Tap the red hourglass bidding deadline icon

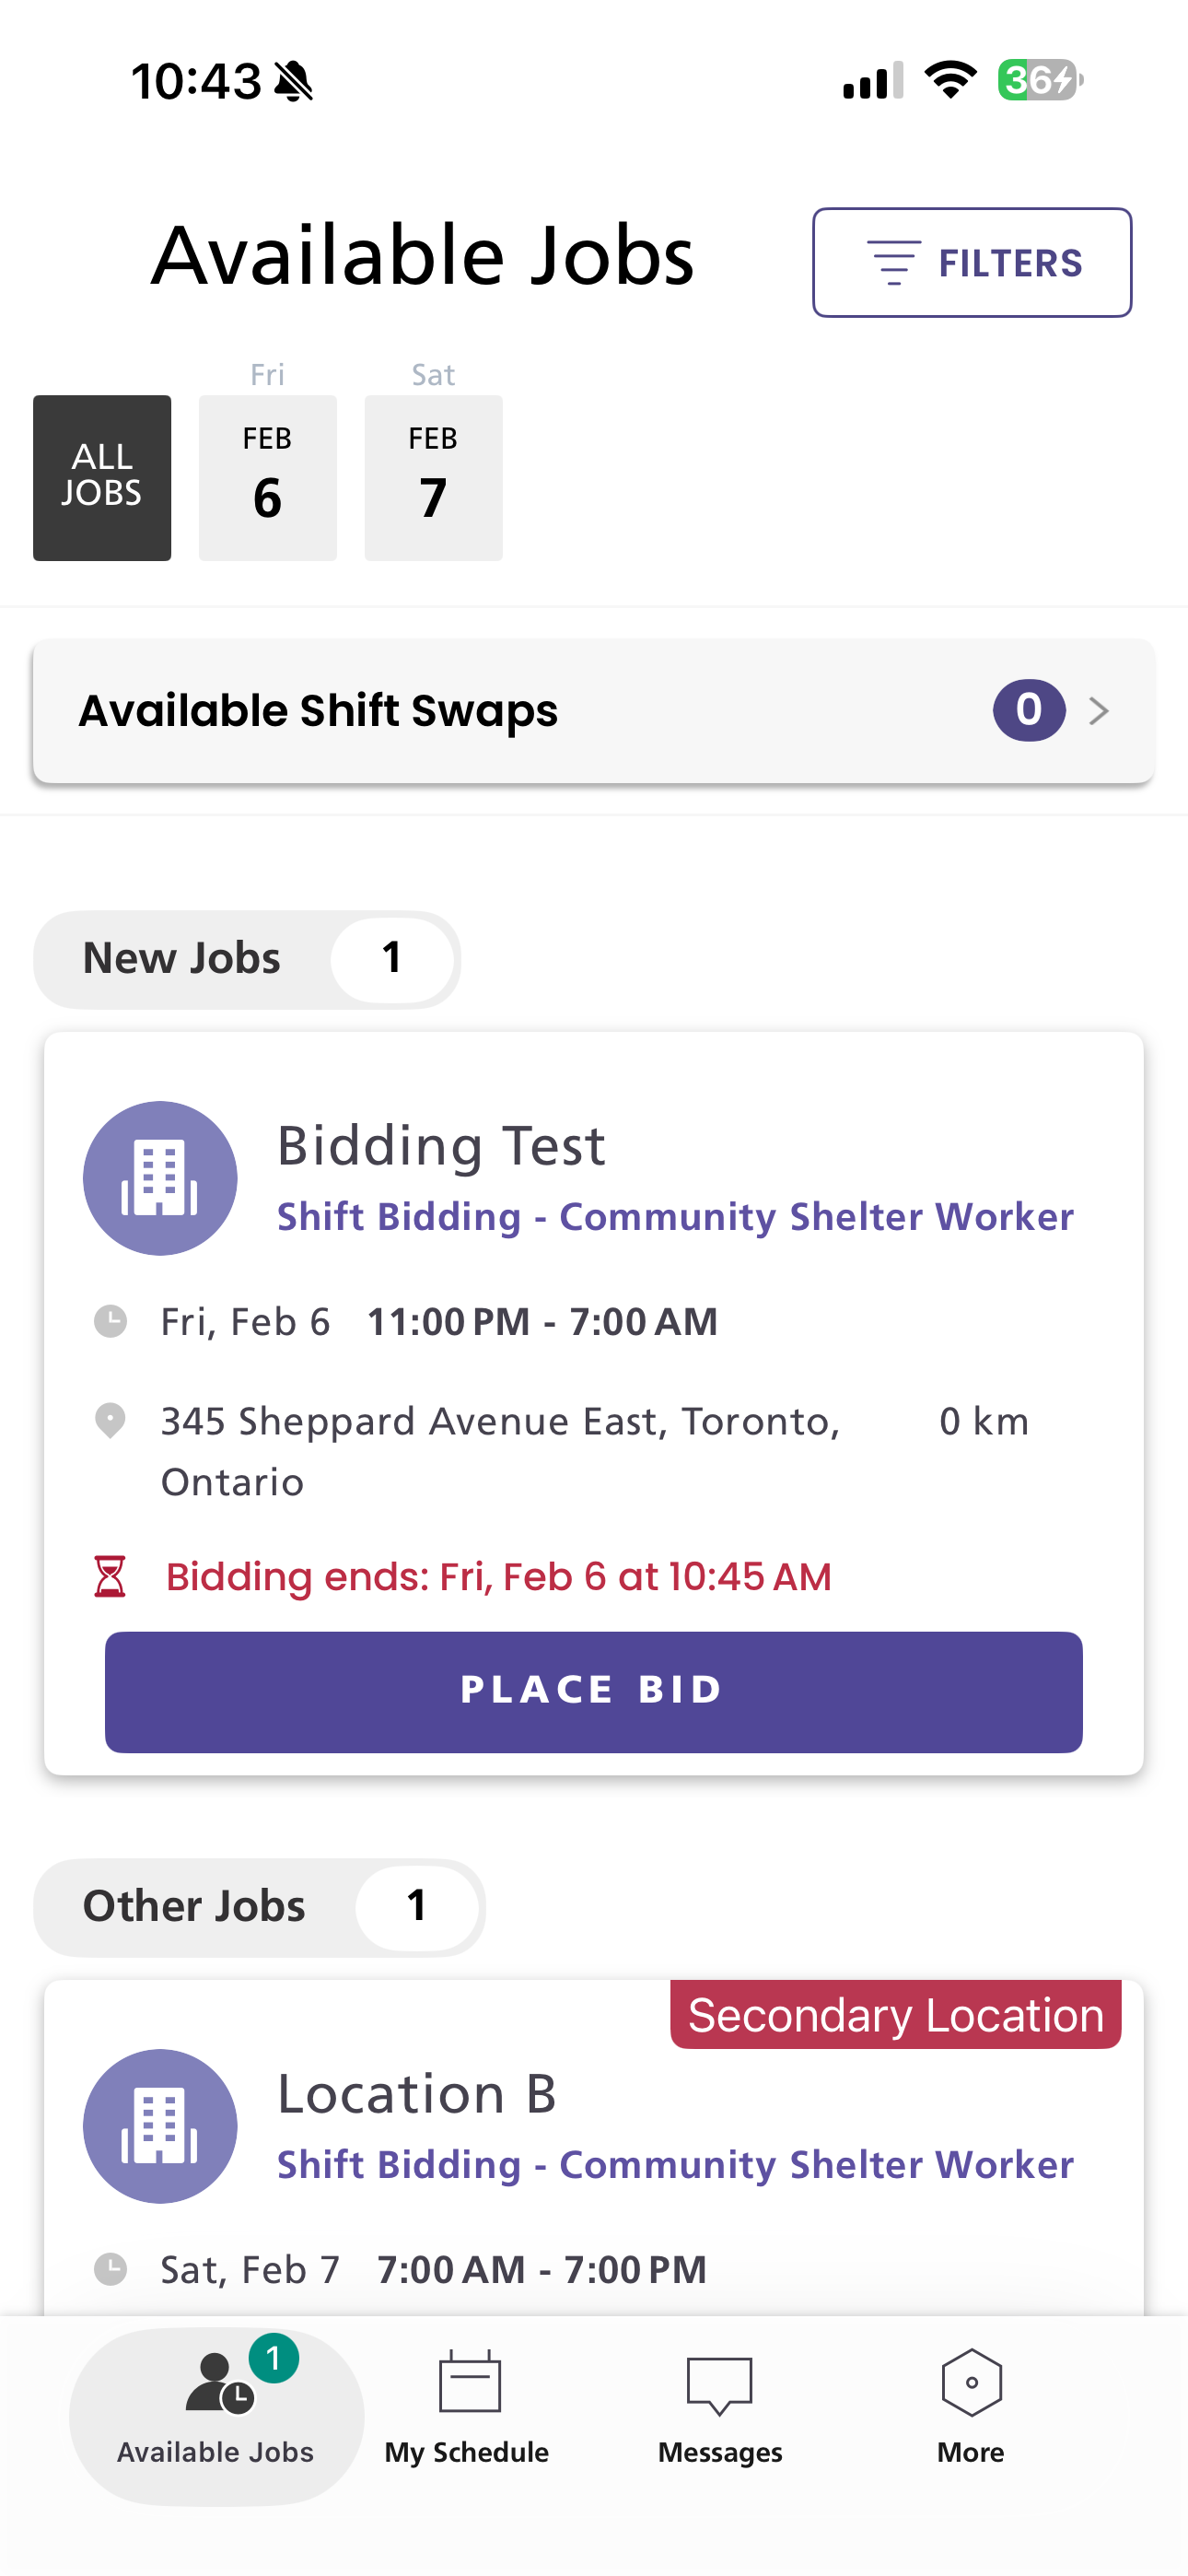click(x=110, y=1576)
